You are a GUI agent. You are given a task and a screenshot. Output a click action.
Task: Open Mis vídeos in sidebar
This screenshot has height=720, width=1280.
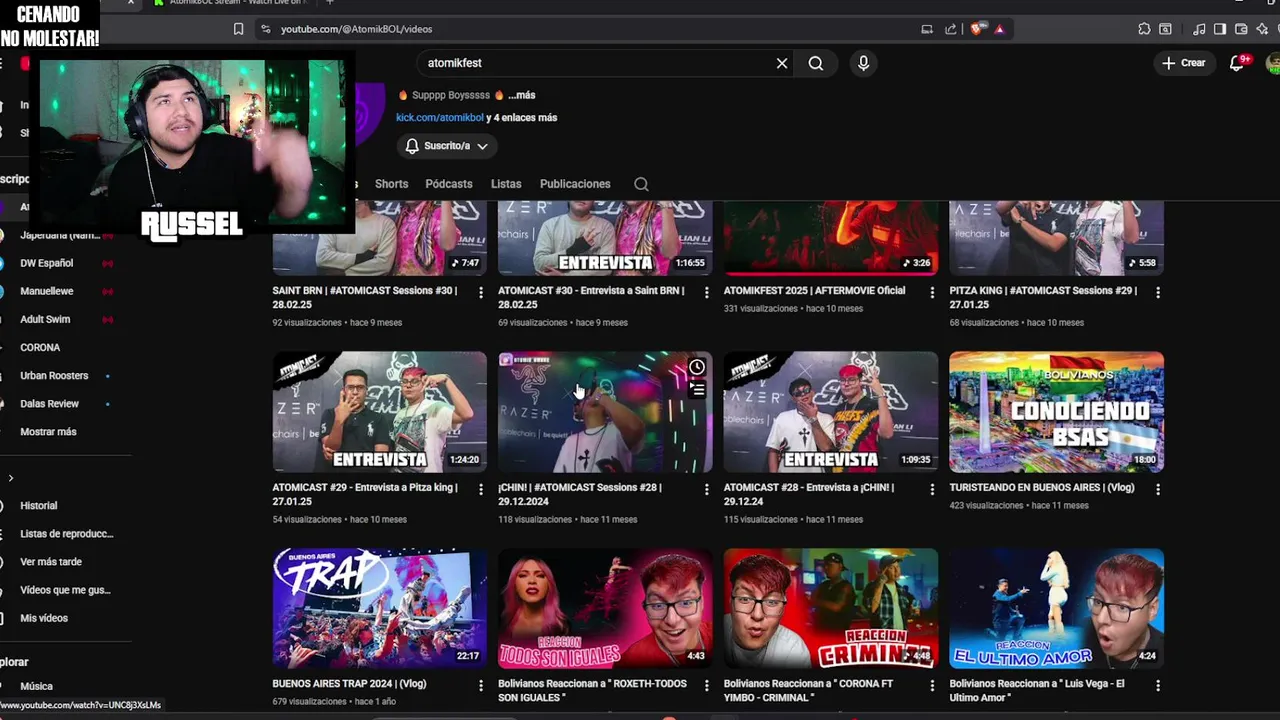44,618
